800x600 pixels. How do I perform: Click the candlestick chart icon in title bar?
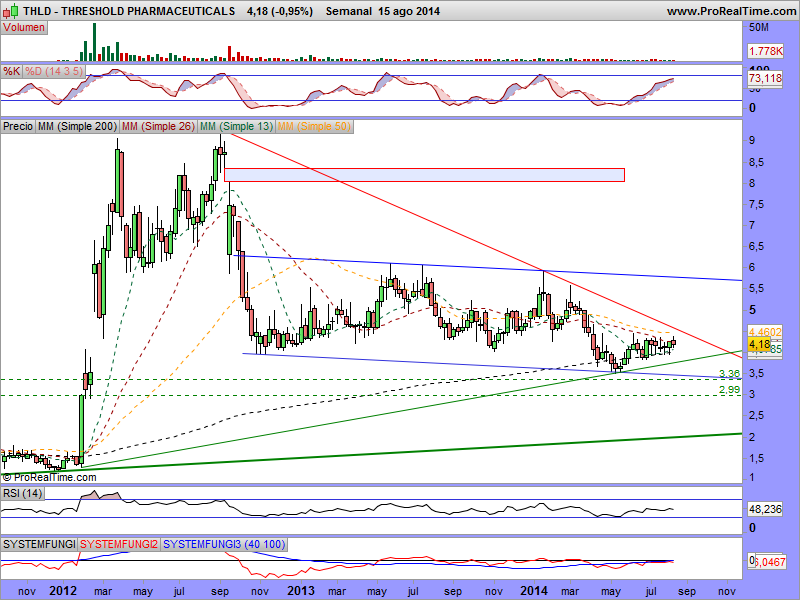[11, 10]
